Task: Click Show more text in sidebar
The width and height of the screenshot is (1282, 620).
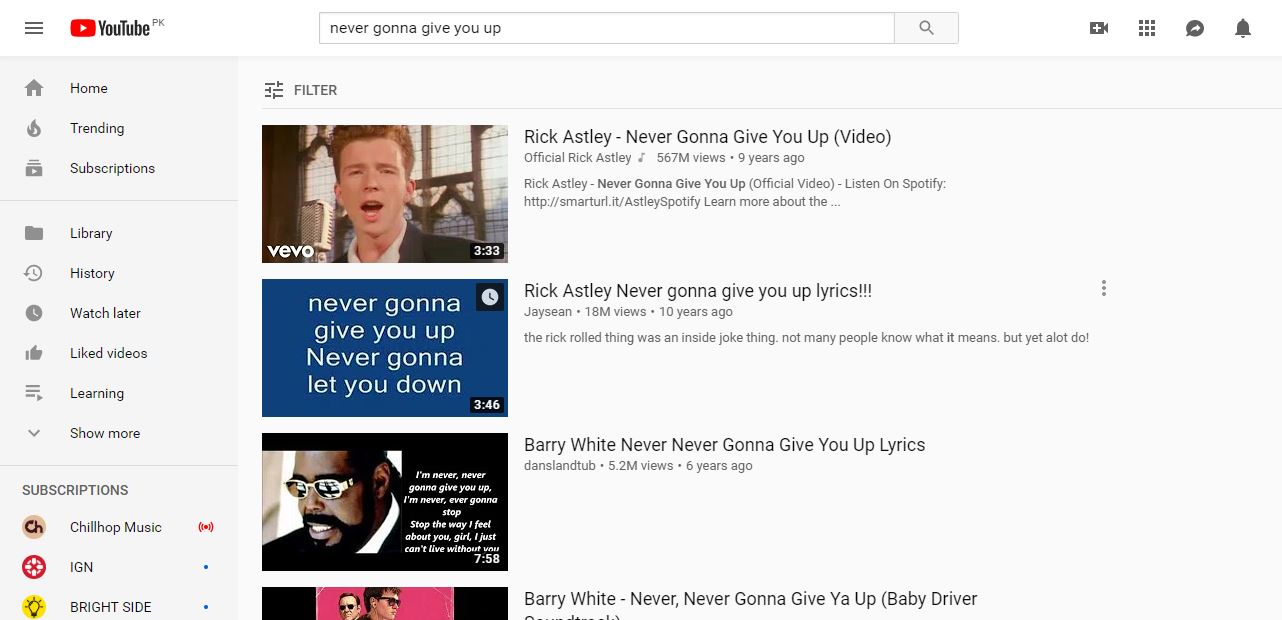Action: 105,433
